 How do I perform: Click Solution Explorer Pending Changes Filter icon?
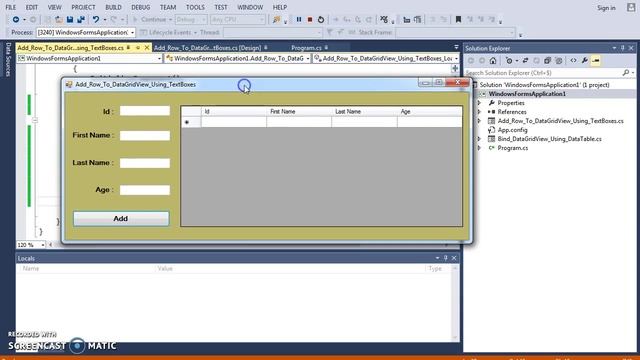tap(509, 60)
